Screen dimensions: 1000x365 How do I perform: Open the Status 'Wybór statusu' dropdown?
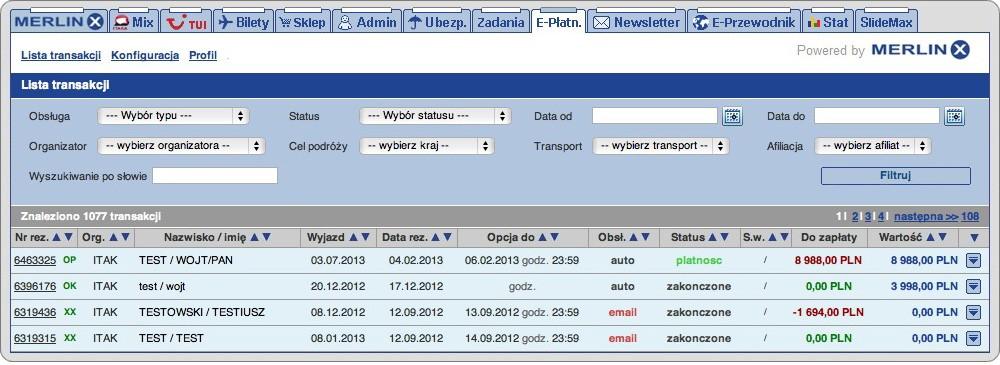click(x=436, y=116)
